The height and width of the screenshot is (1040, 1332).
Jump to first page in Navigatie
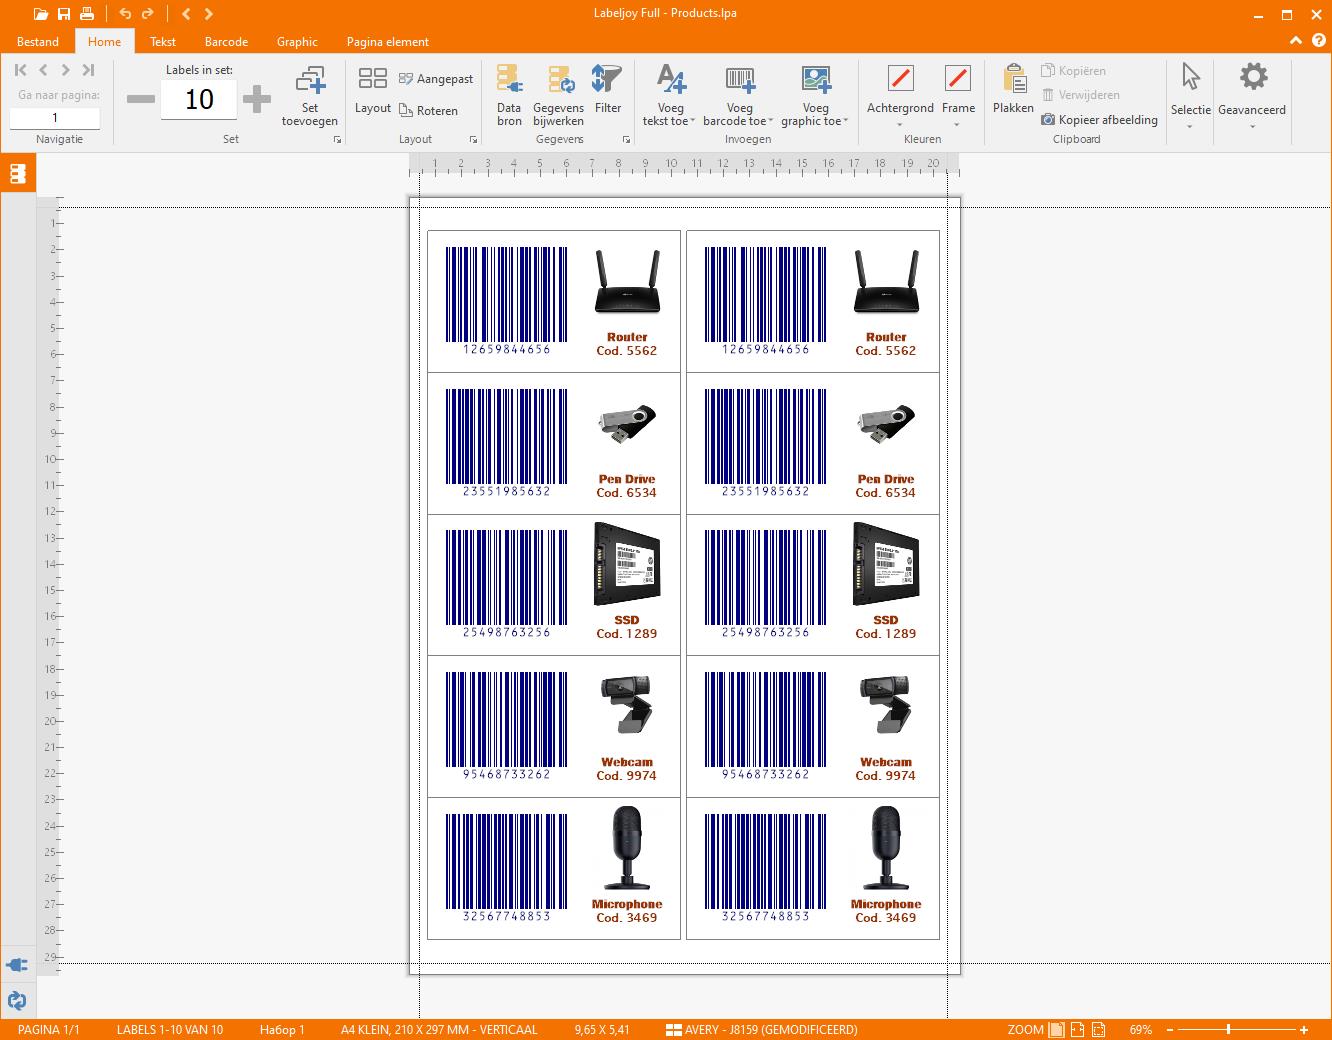point(20,70)
